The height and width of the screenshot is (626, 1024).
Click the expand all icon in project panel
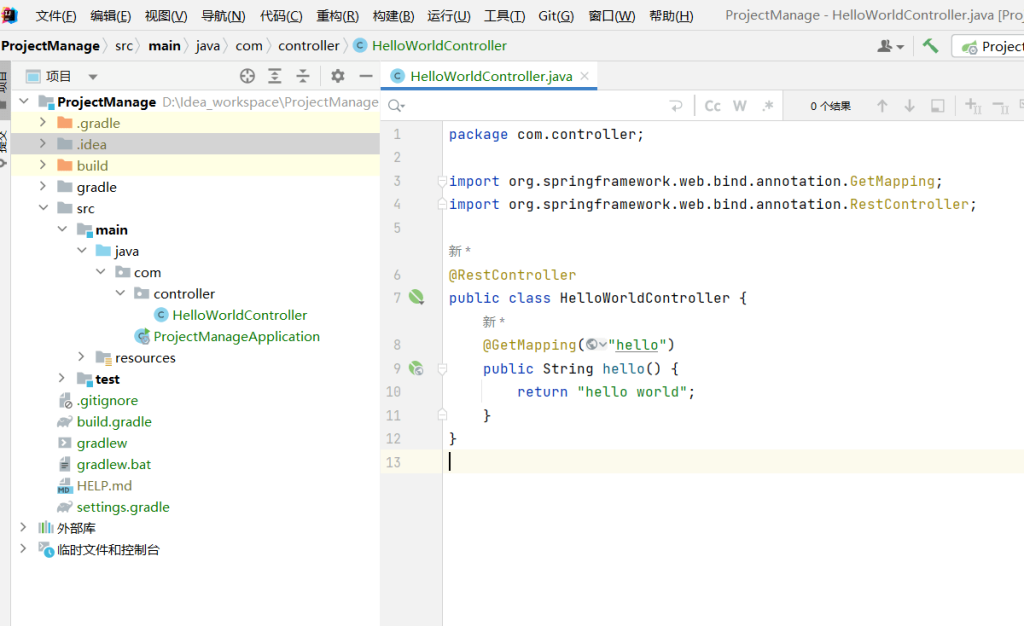[x=275, y=76]
